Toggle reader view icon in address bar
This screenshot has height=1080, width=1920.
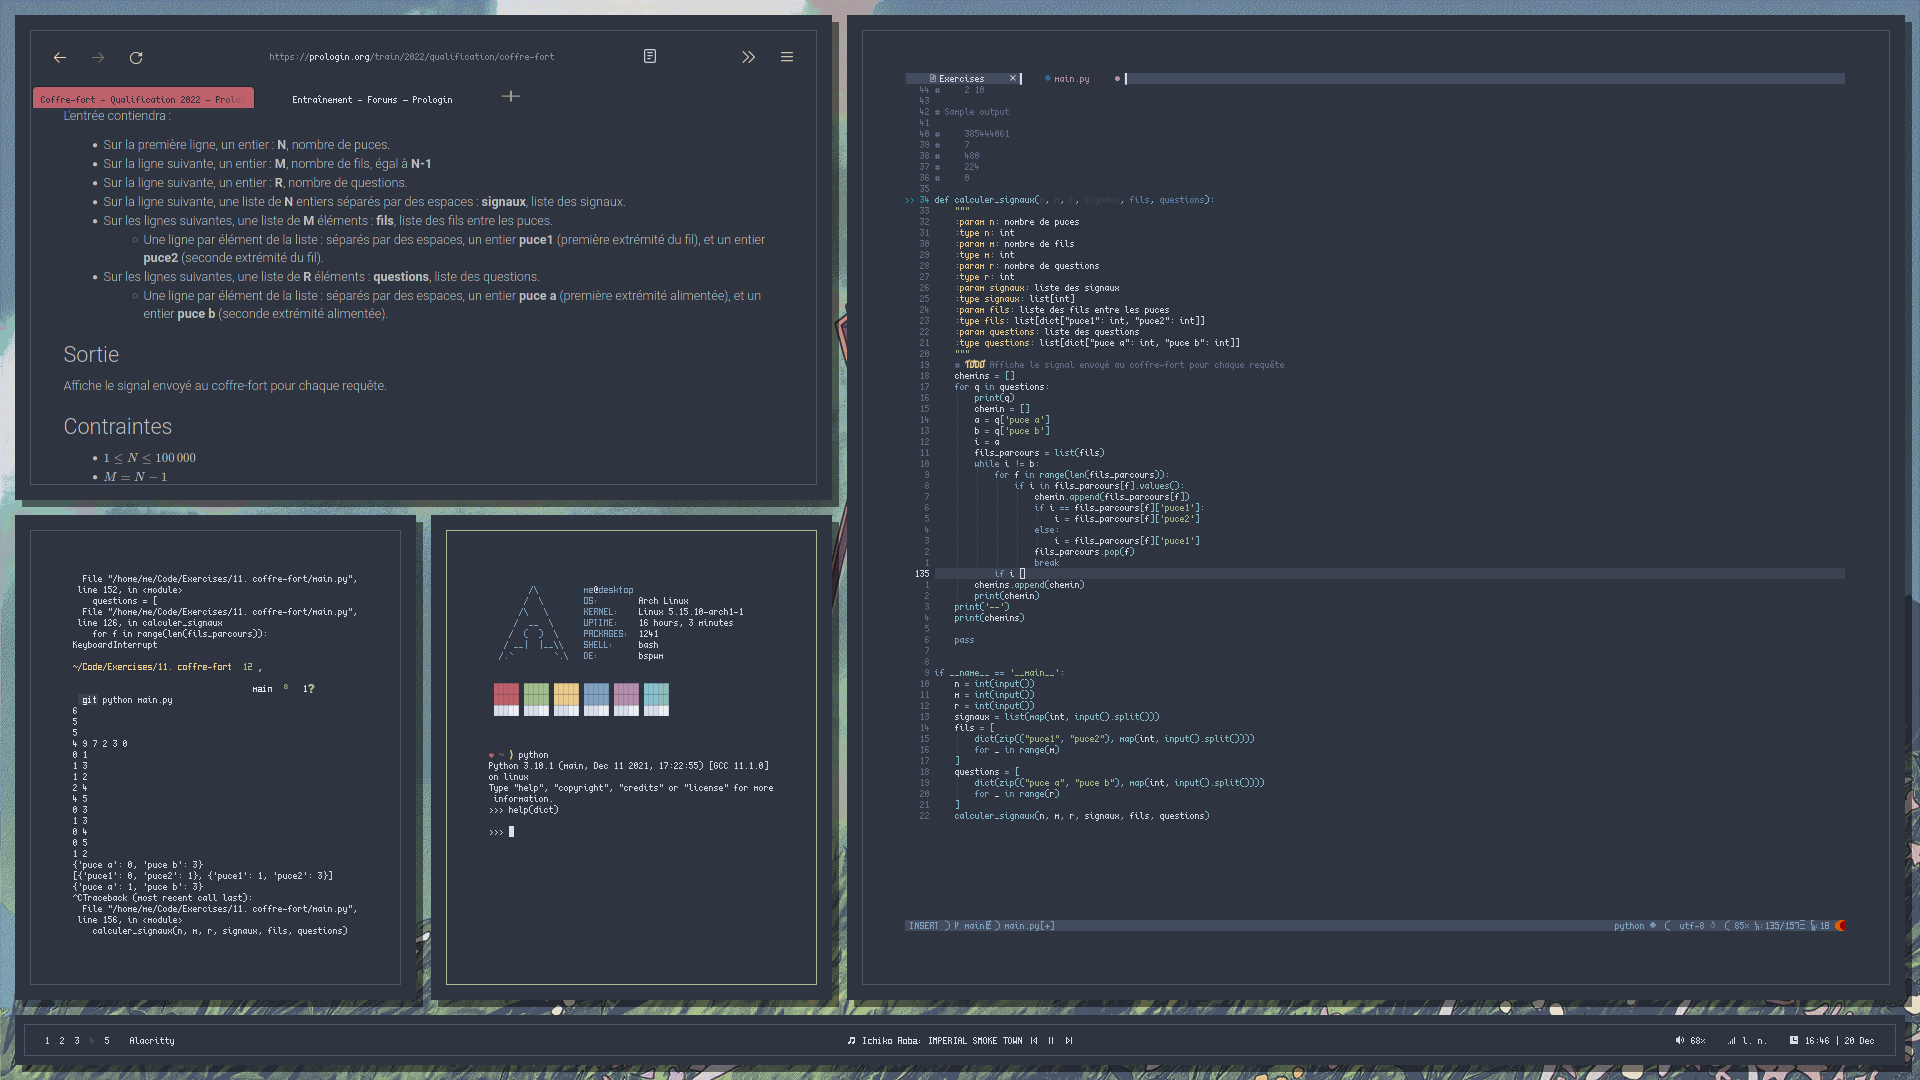click(x=650, y=57)
